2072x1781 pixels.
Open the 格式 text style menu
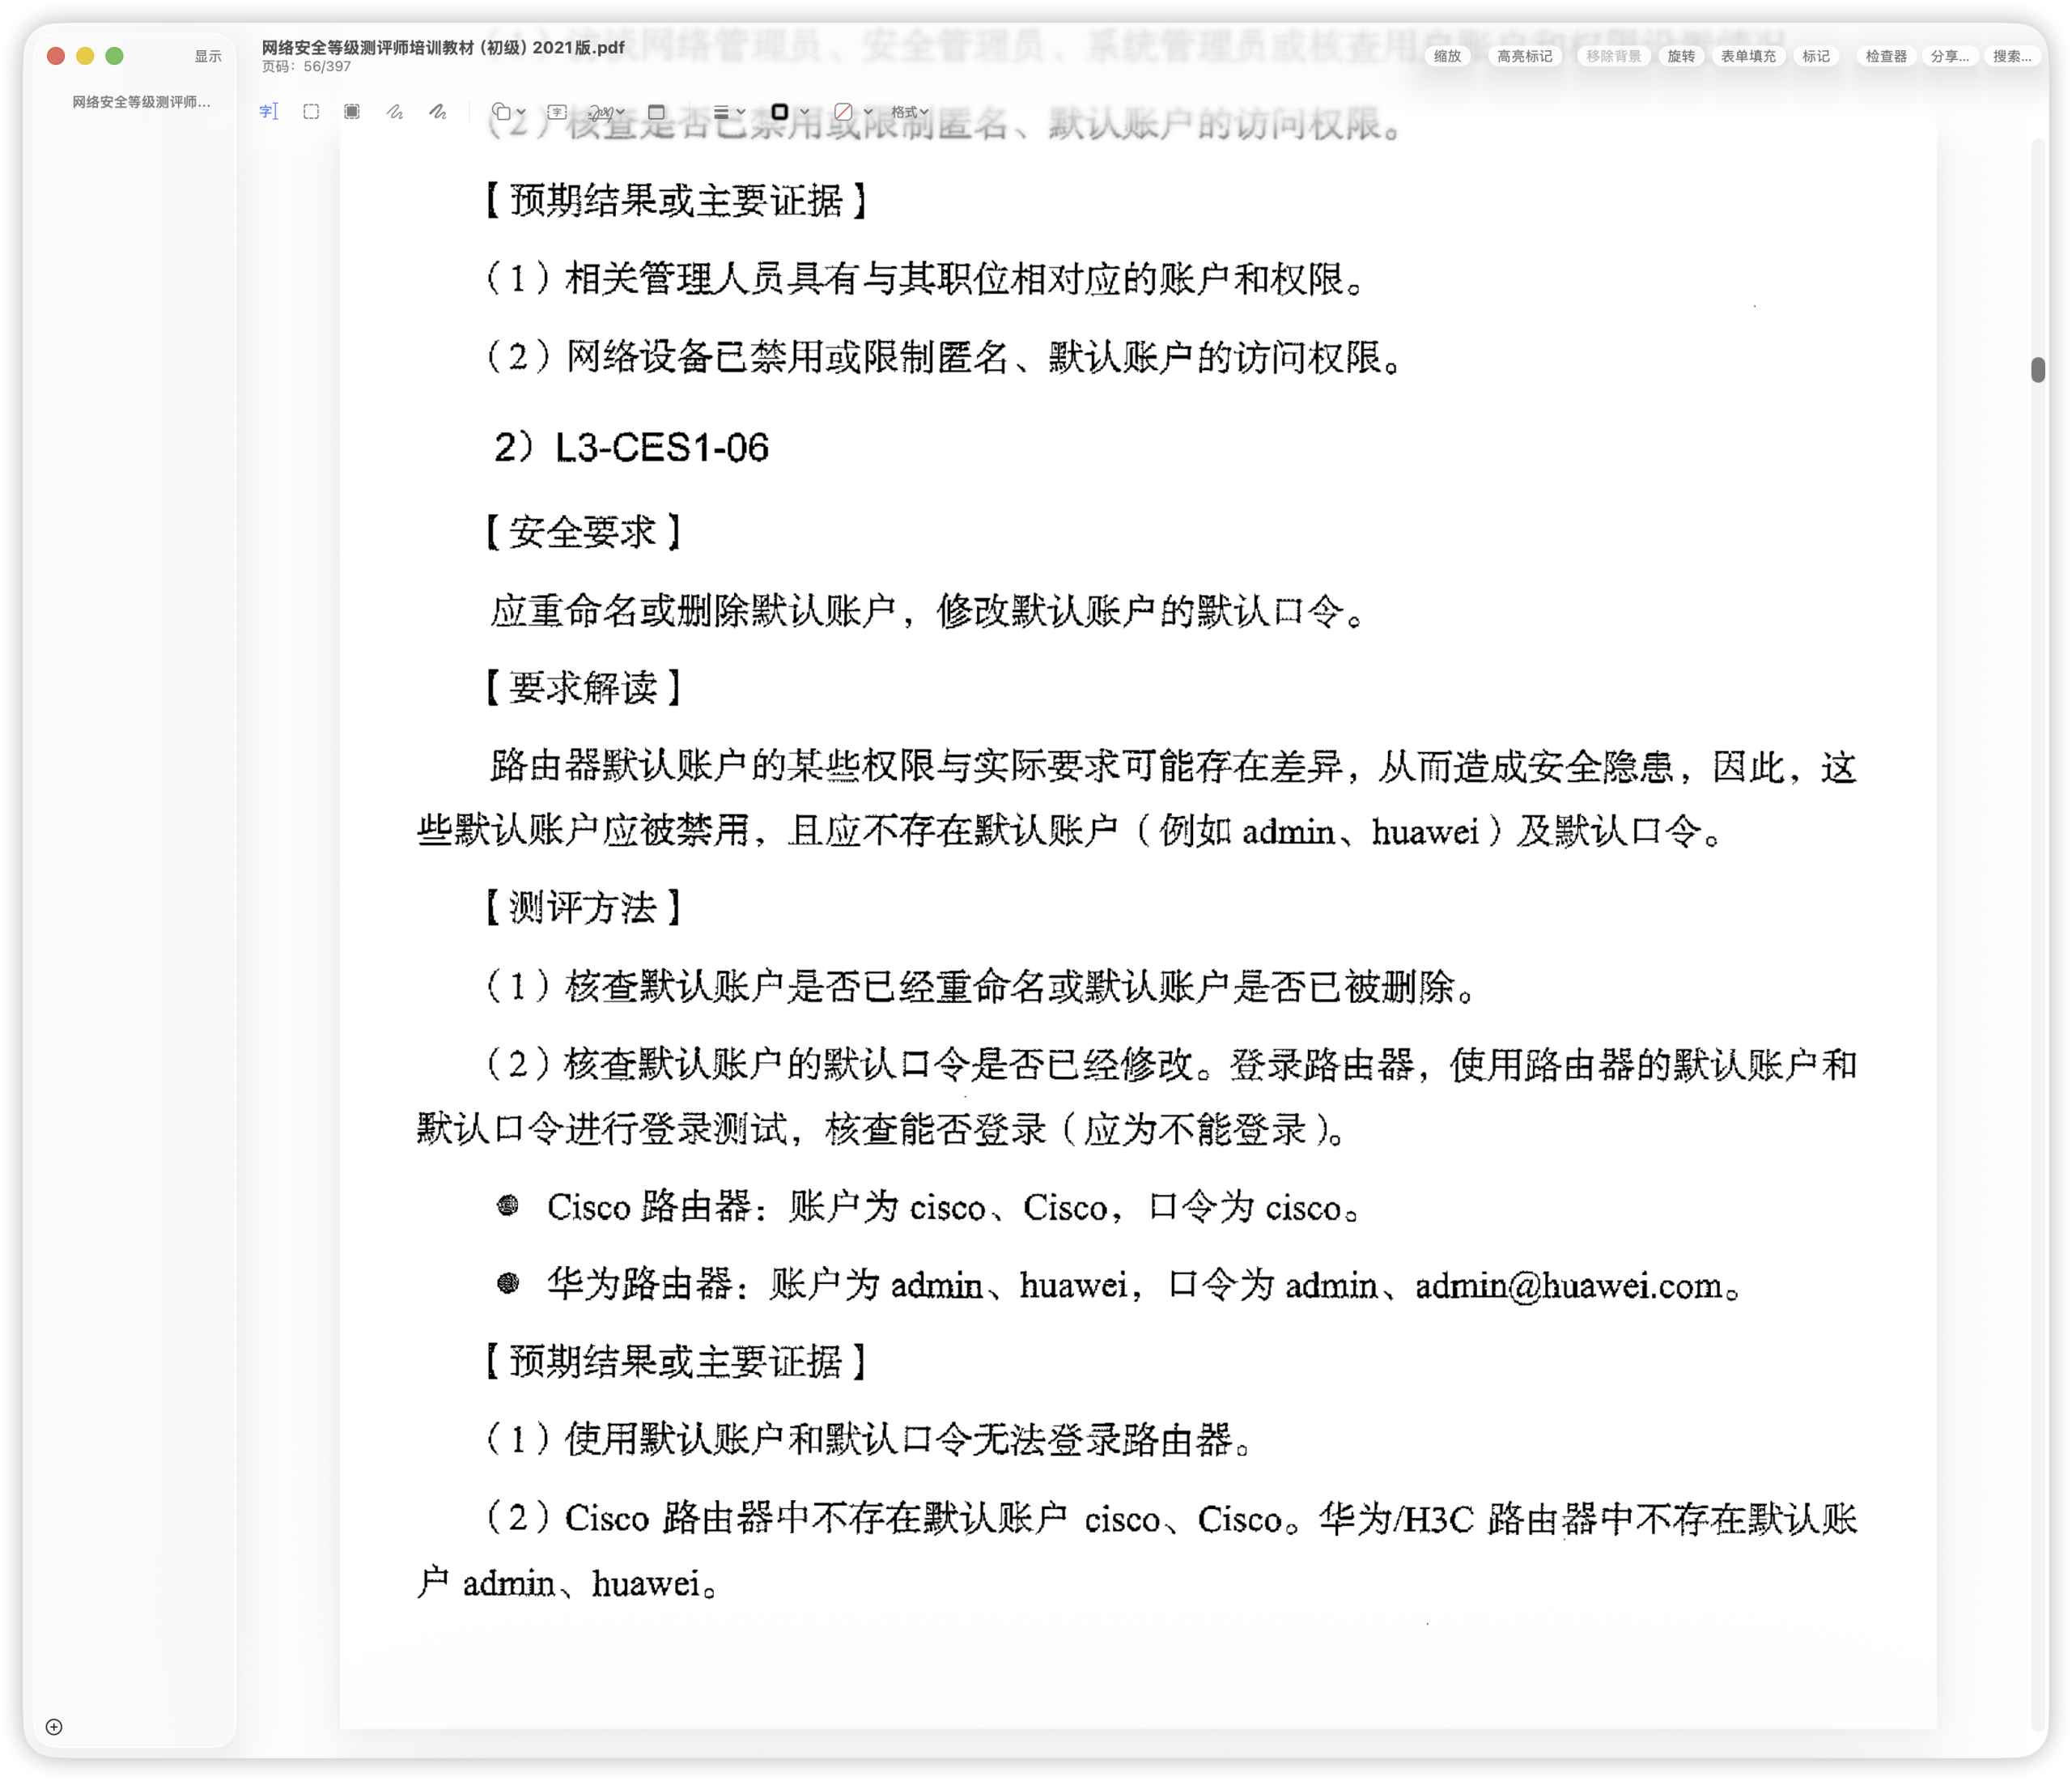pyautogui.click(x=909, y=112)
